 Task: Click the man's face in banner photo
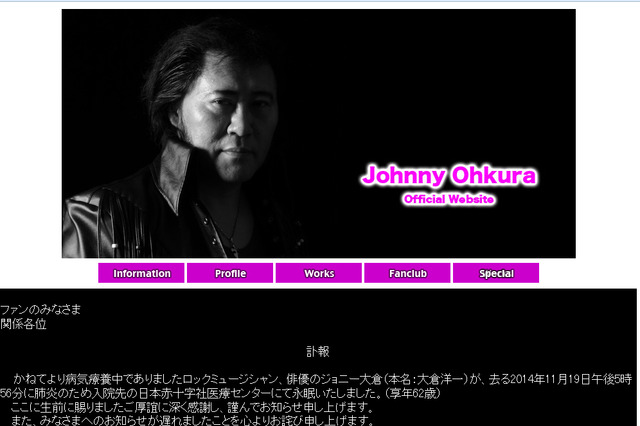pos(233,115)
